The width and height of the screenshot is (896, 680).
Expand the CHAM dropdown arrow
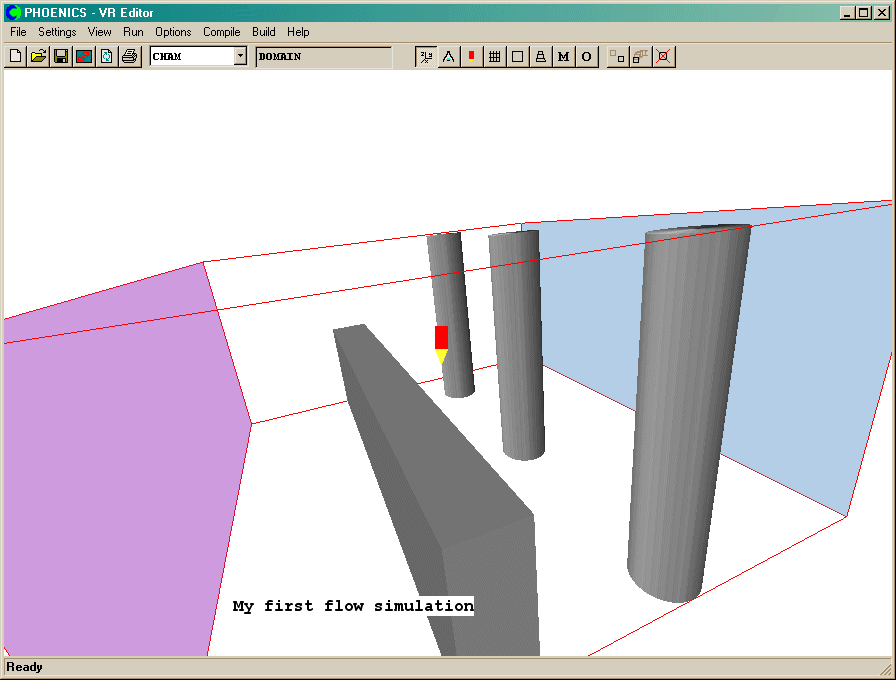point(240,57)
